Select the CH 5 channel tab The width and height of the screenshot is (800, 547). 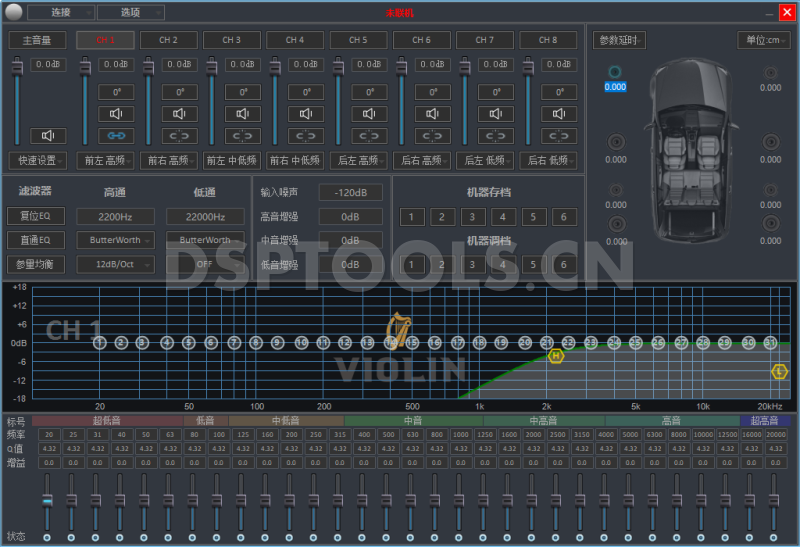357,40
